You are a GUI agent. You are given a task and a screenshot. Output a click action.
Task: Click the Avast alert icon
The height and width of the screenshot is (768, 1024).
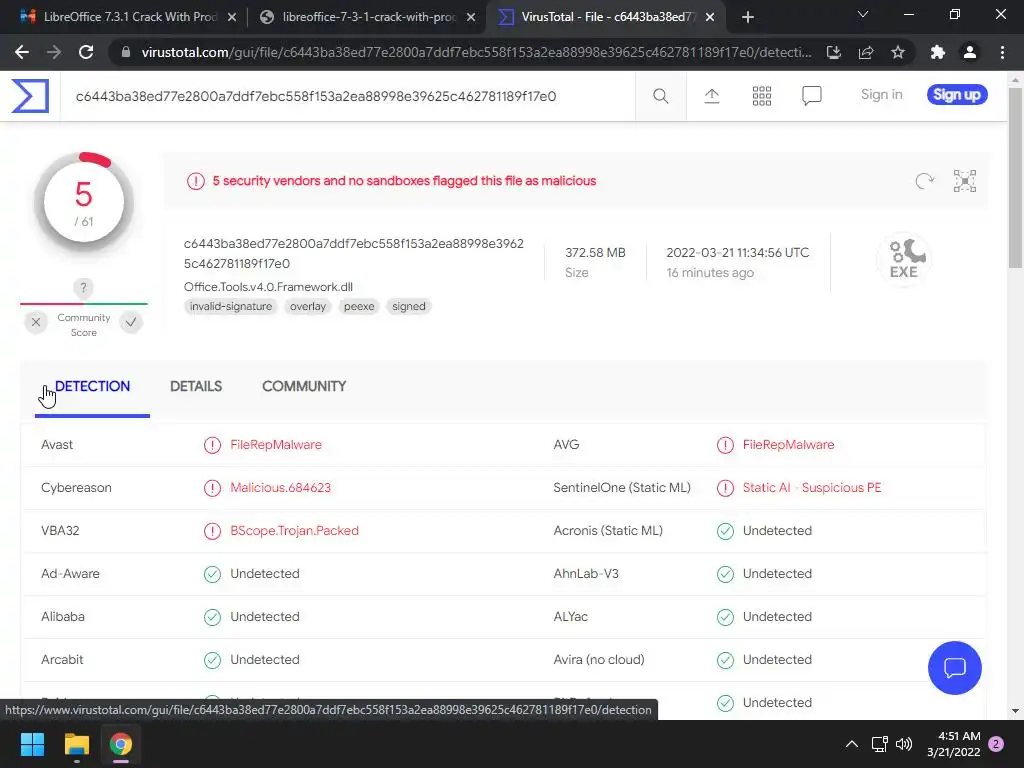coord(212,445)
